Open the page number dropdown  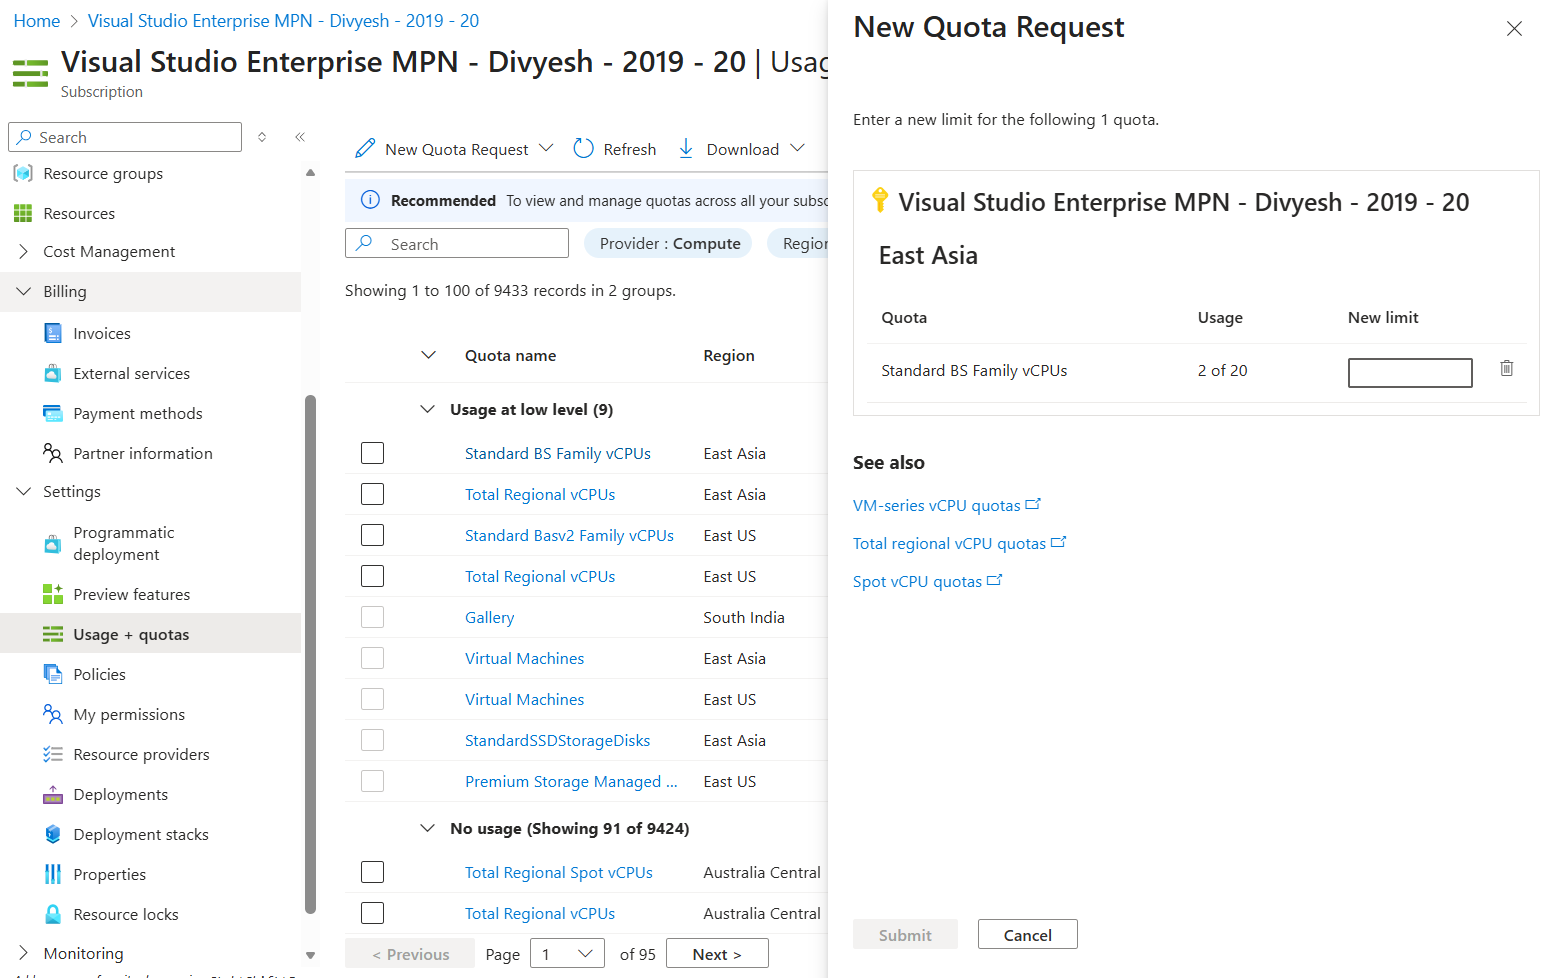[x=567, y=954]
